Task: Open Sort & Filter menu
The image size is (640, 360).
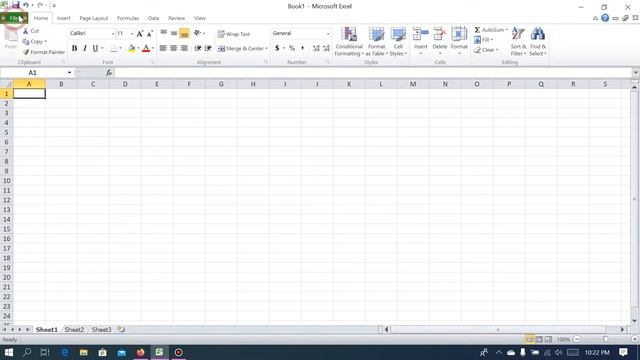Action: [518, 42]
